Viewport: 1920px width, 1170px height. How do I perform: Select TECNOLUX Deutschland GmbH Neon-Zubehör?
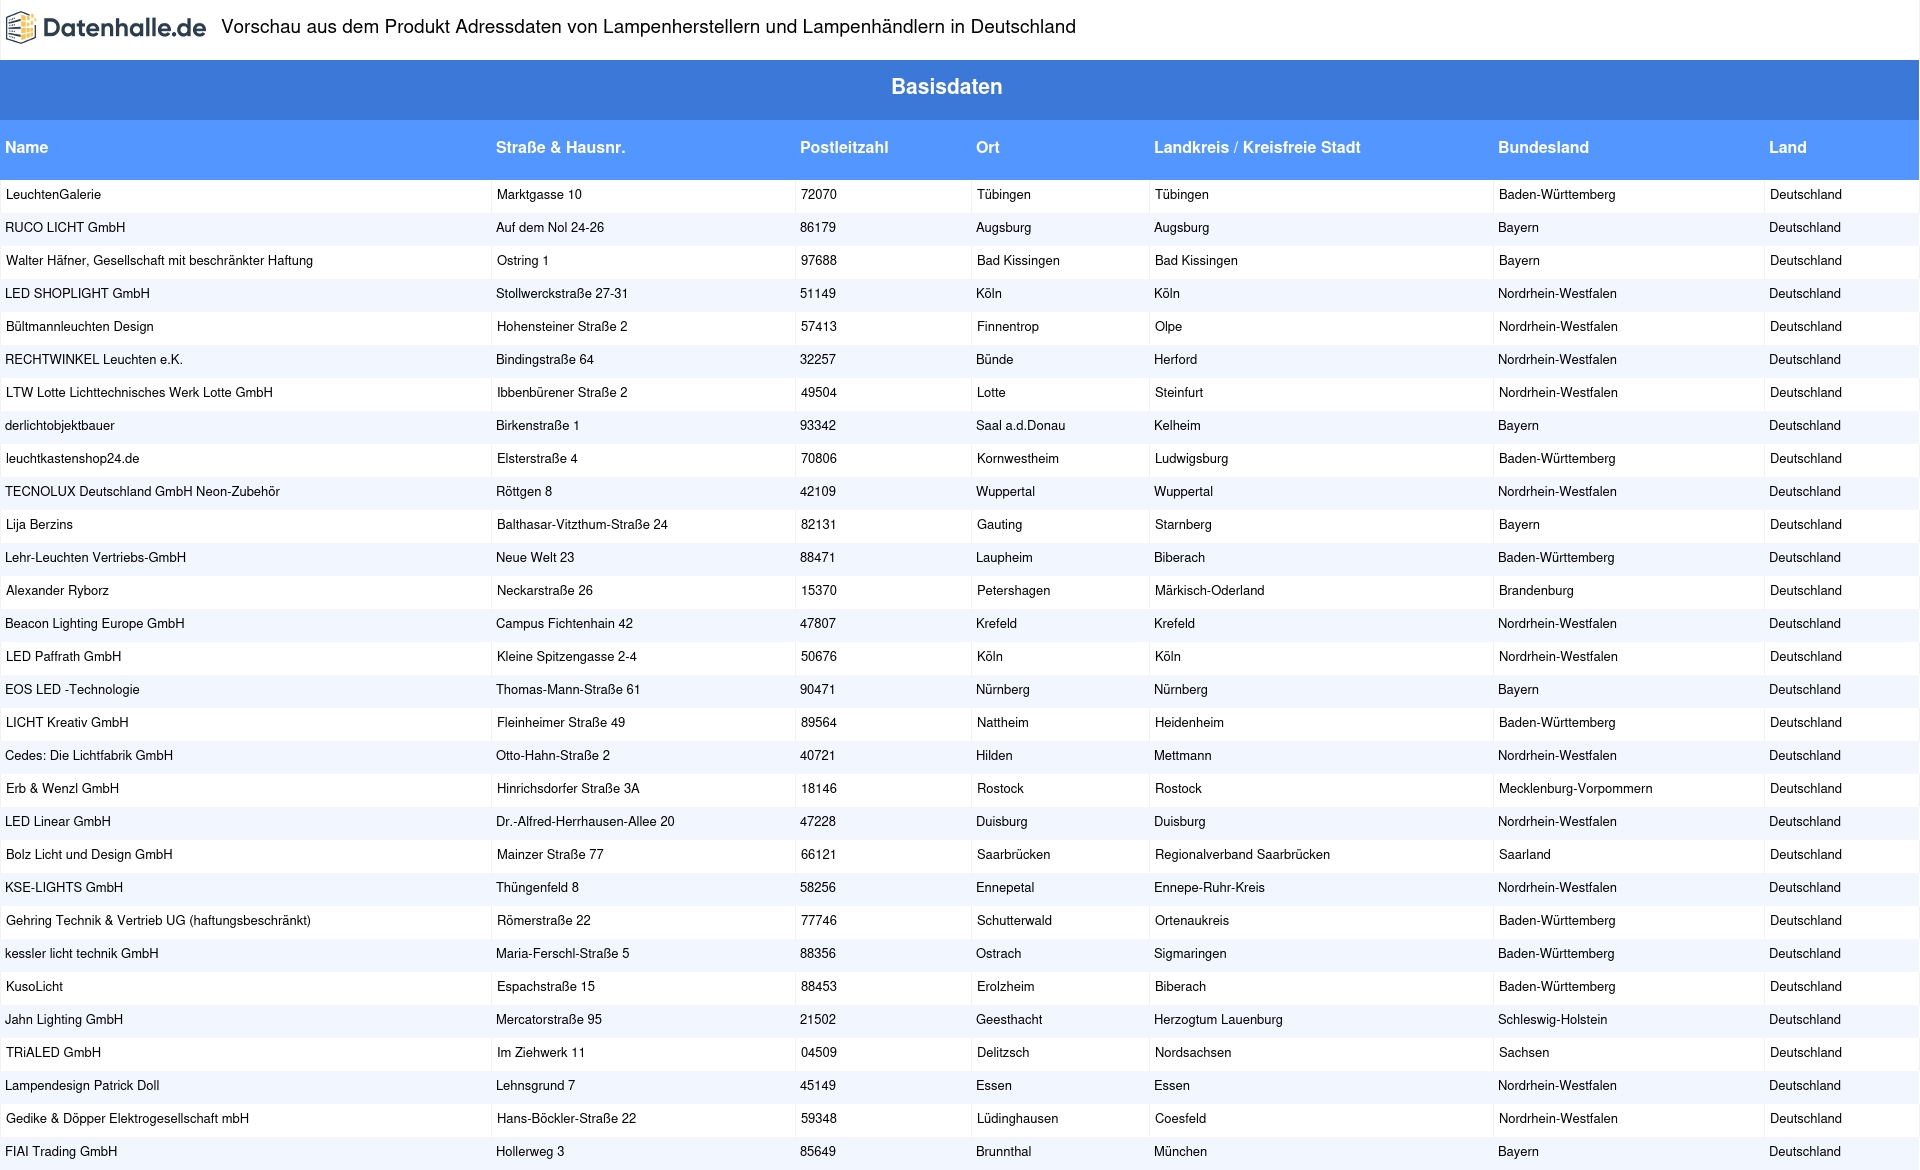(x=143, y=491)
